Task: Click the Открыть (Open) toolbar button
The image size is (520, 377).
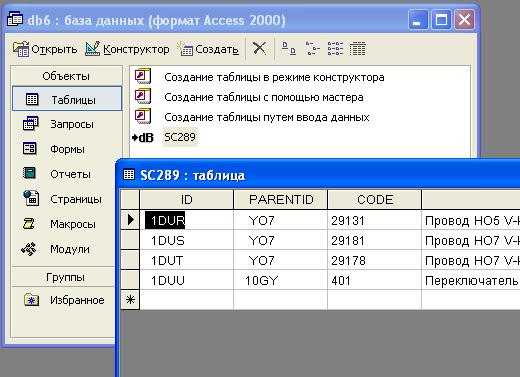Action: click(45, 49)
